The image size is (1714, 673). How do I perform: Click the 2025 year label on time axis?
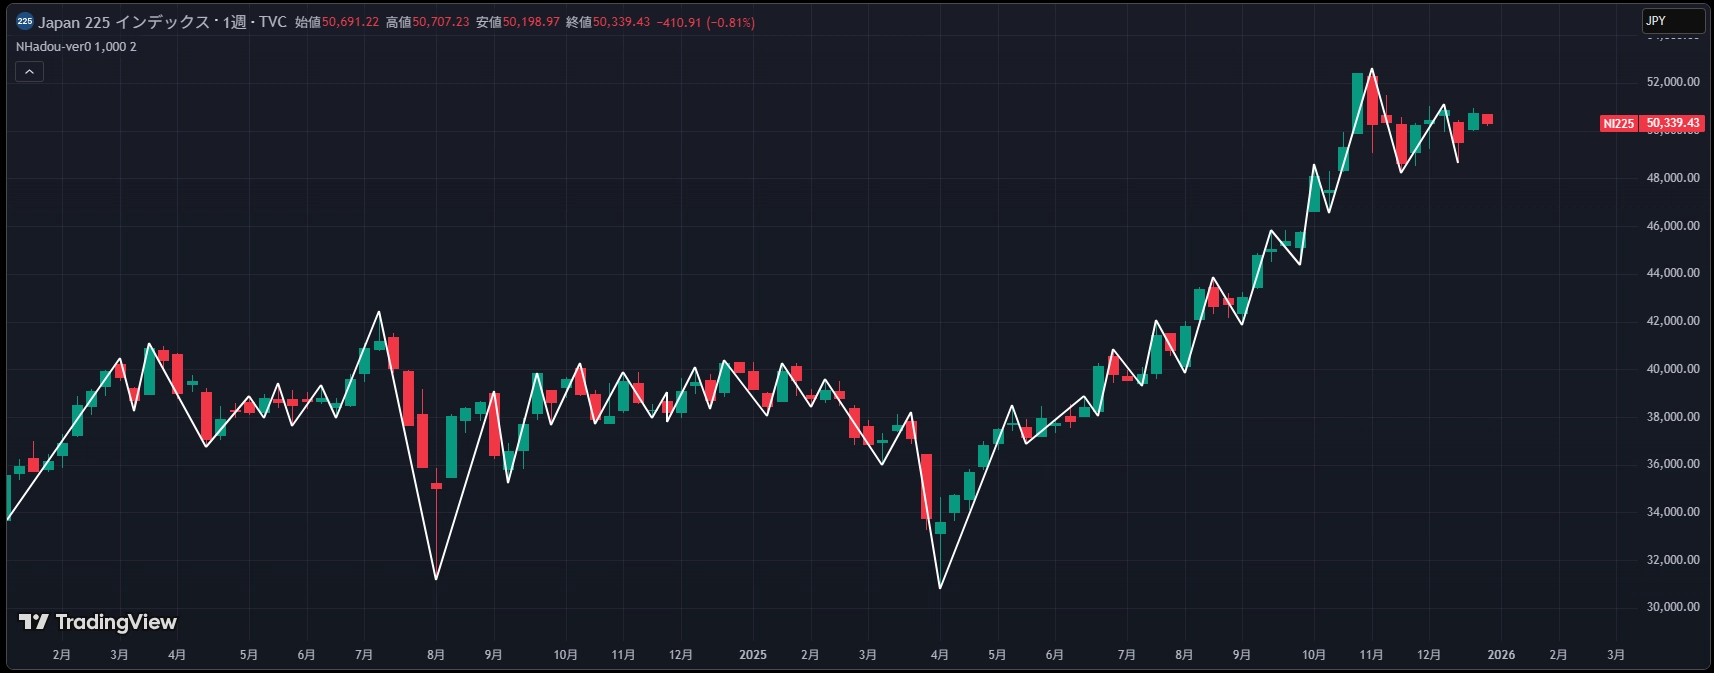753,655
